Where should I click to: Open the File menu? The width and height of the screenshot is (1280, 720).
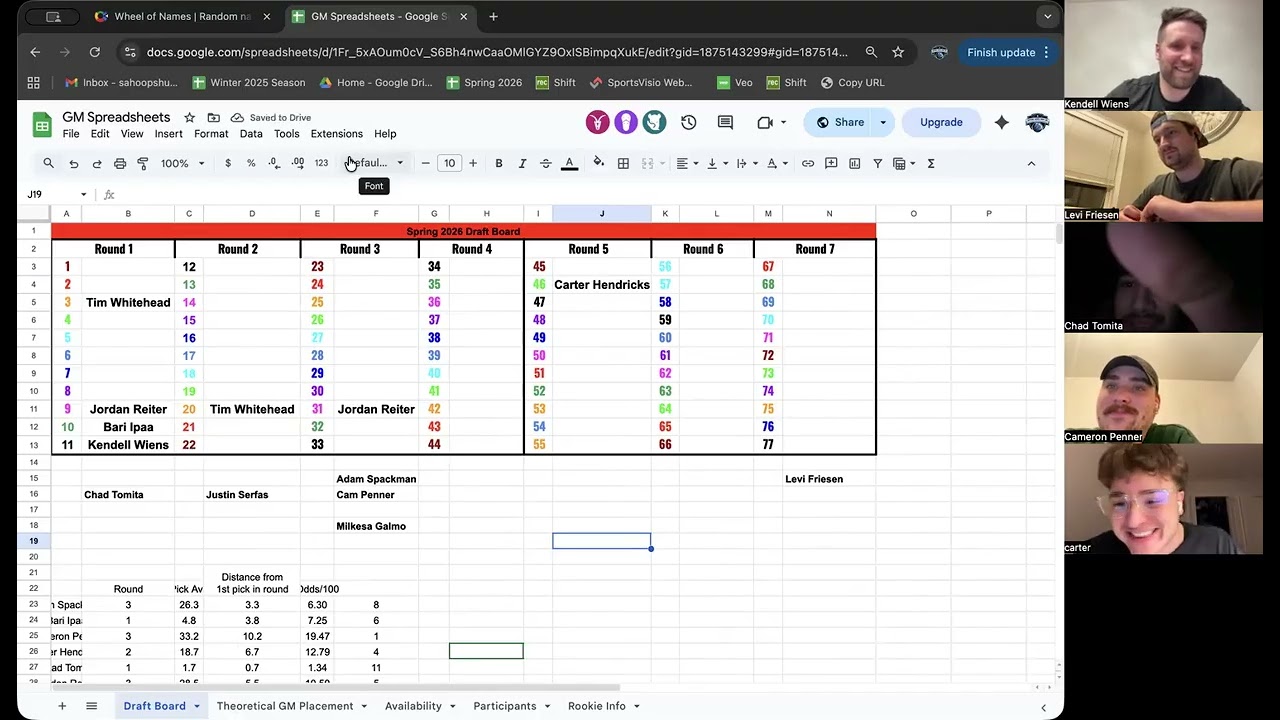click(x=71, y=134)
